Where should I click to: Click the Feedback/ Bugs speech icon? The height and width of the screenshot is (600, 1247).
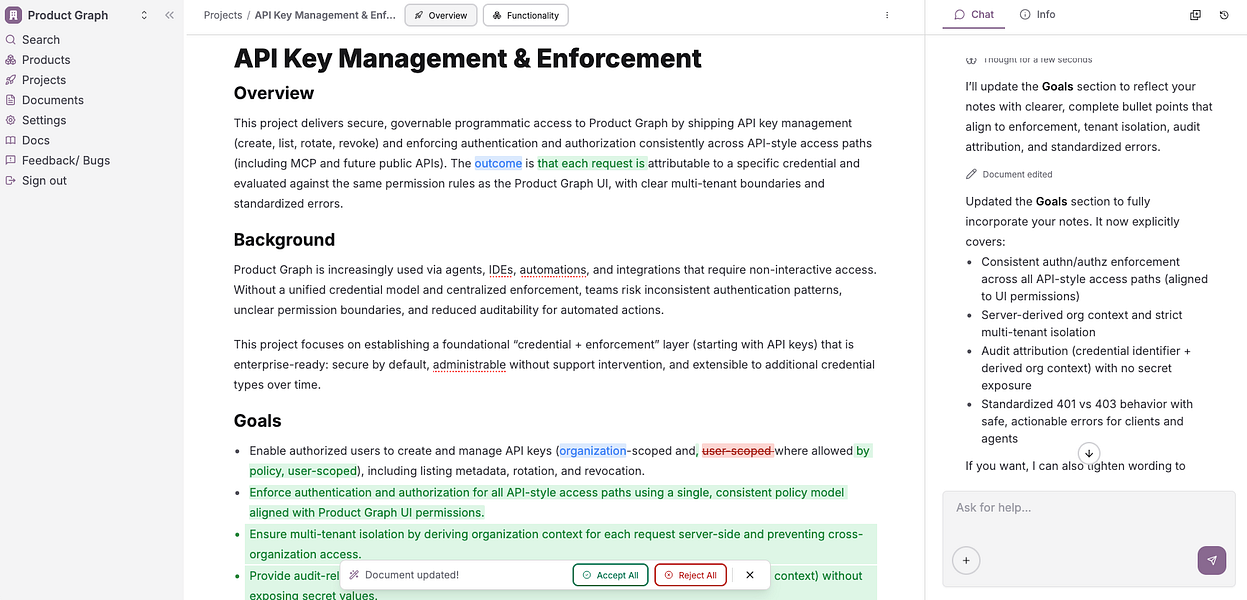(x=11, y=160)
